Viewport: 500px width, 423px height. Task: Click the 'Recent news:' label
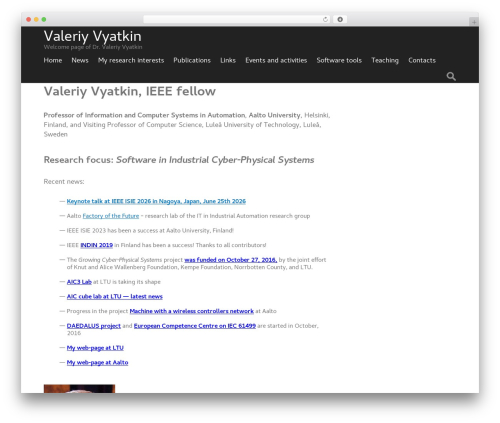(x=64, y=182)
